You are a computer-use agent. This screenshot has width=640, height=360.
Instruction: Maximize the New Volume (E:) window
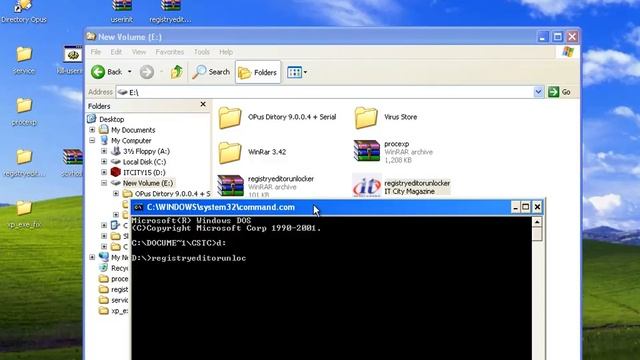tap(558, 37)
